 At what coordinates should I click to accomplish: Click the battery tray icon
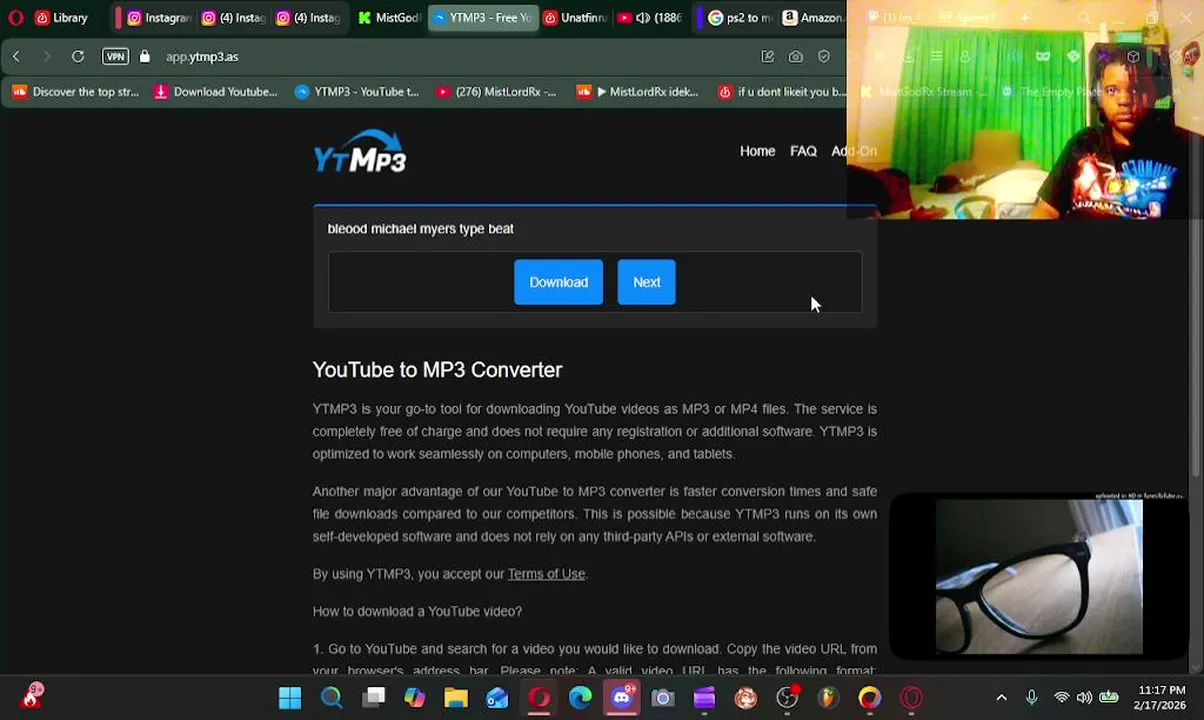1109,698
